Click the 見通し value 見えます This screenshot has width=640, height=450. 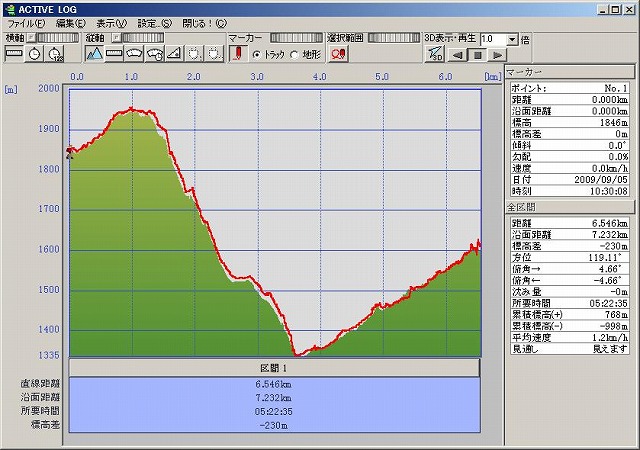610,349
